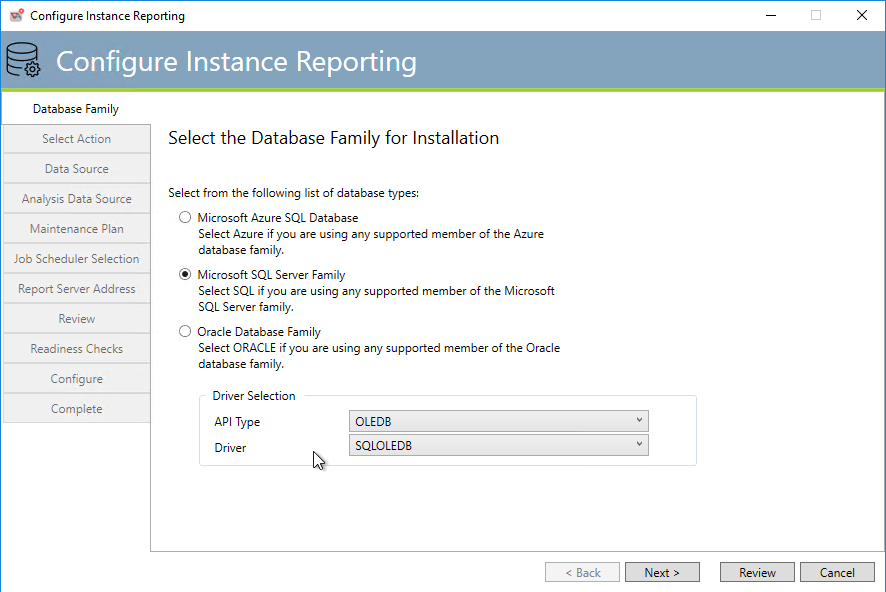Open the Readiness Checks step
Image resolution: width=886 pixels, height=592 pixels.
click(x=76, y=348)
